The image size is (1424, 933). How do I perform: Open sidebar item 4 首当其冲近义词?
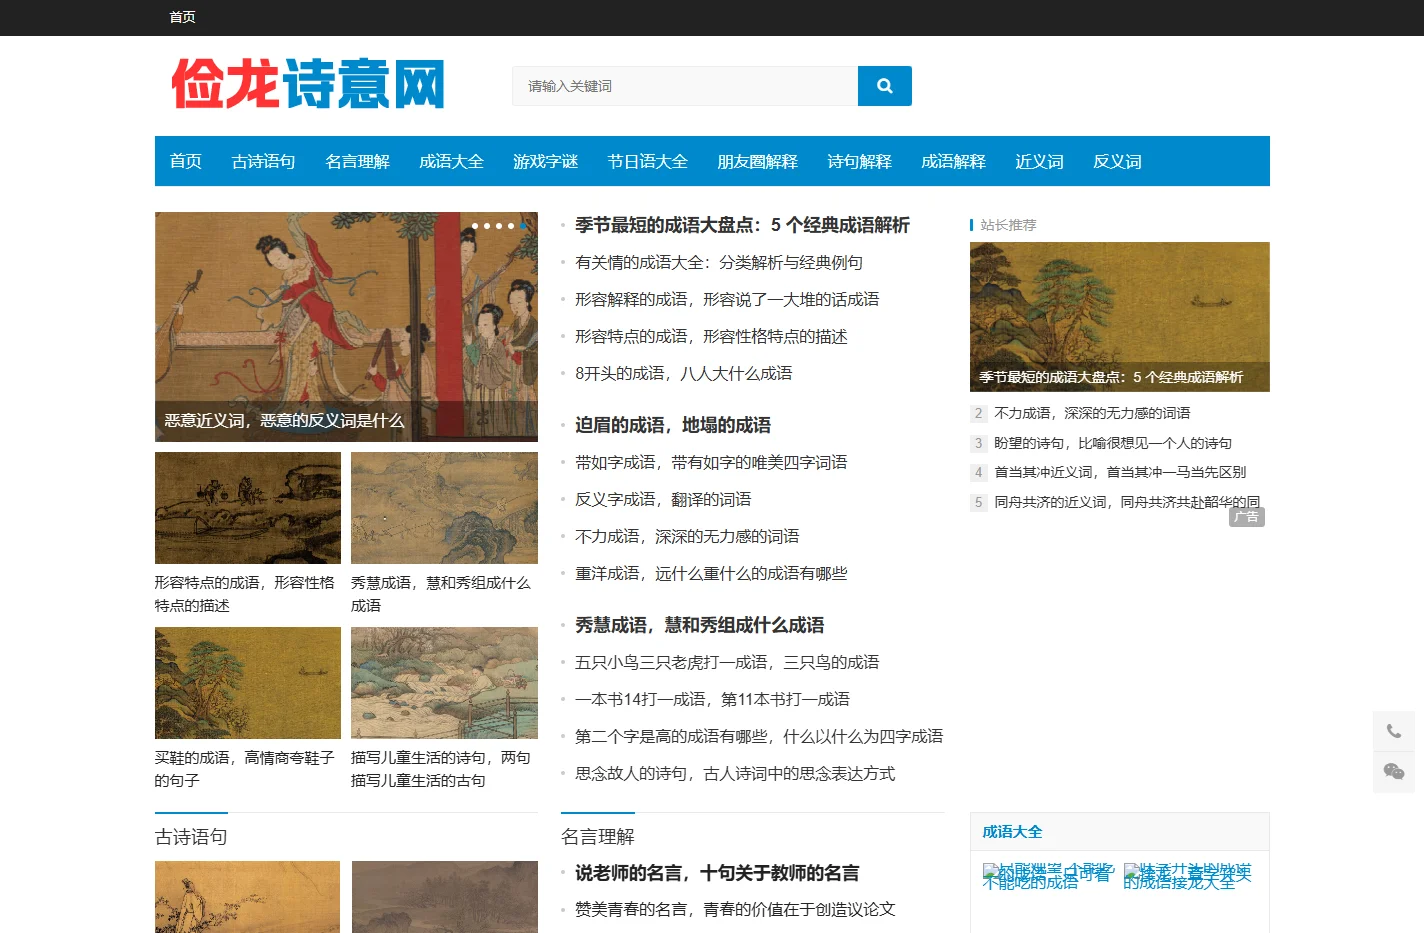tap(1120, 472)
